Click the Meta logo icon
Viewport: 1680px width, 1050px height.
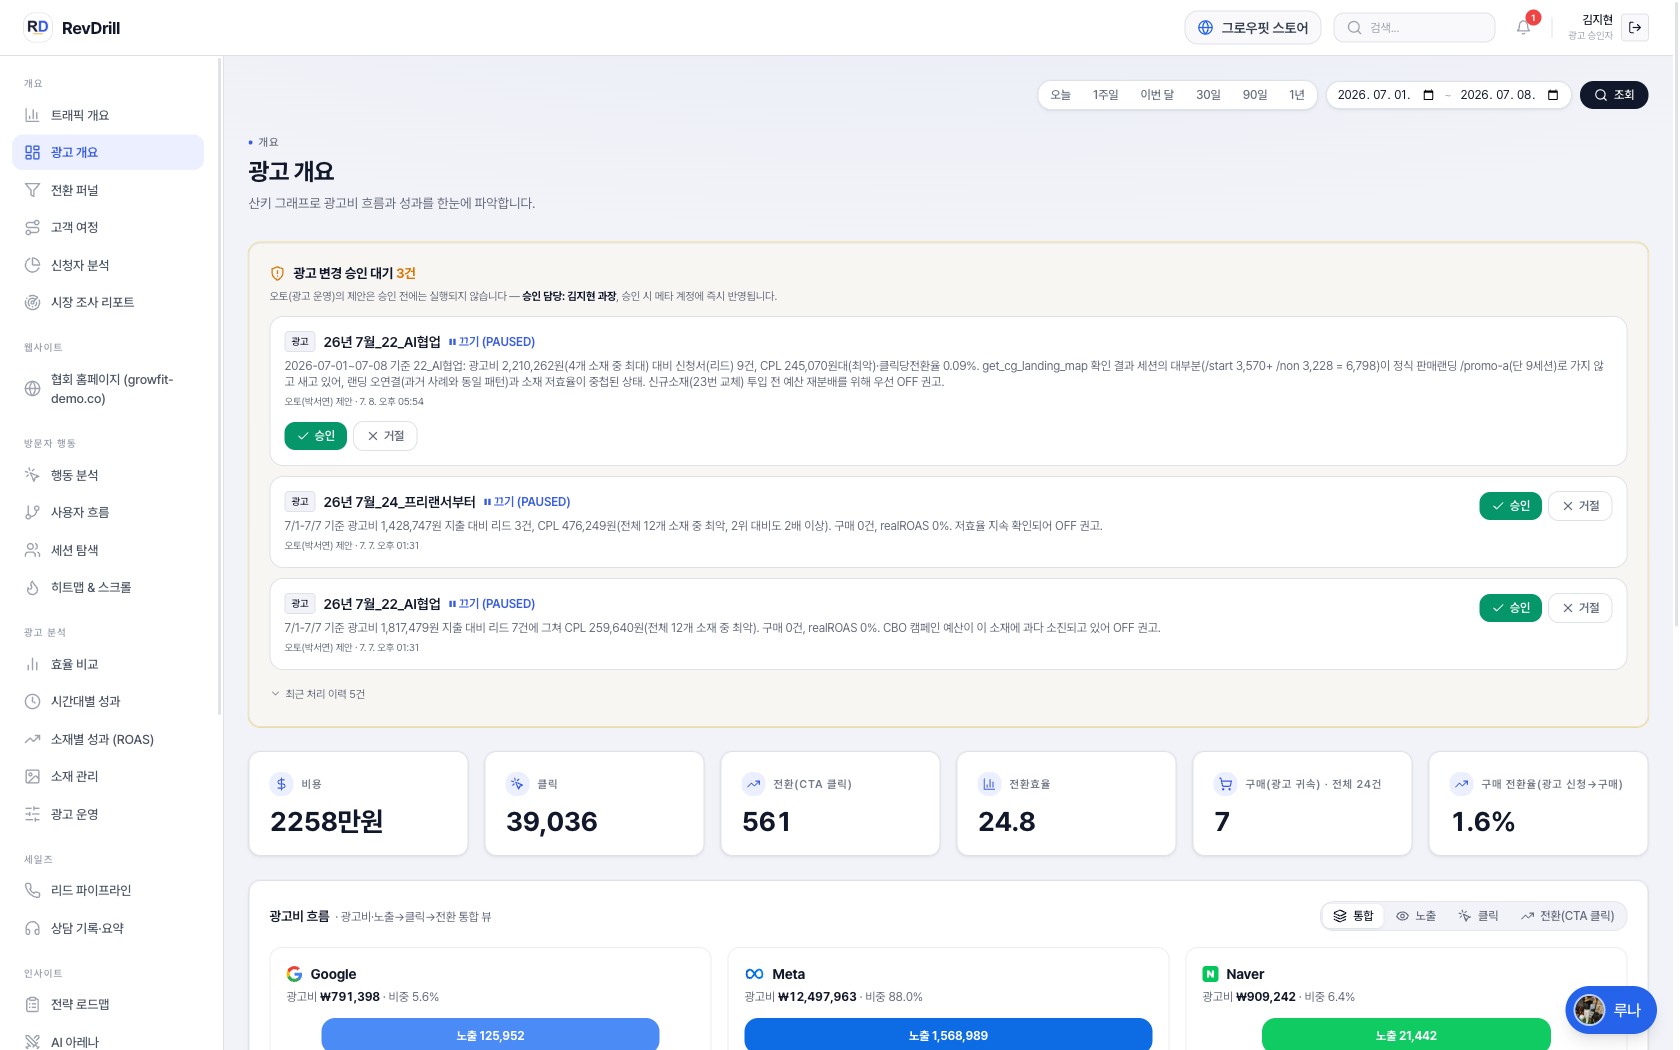[x=754, y=974]
